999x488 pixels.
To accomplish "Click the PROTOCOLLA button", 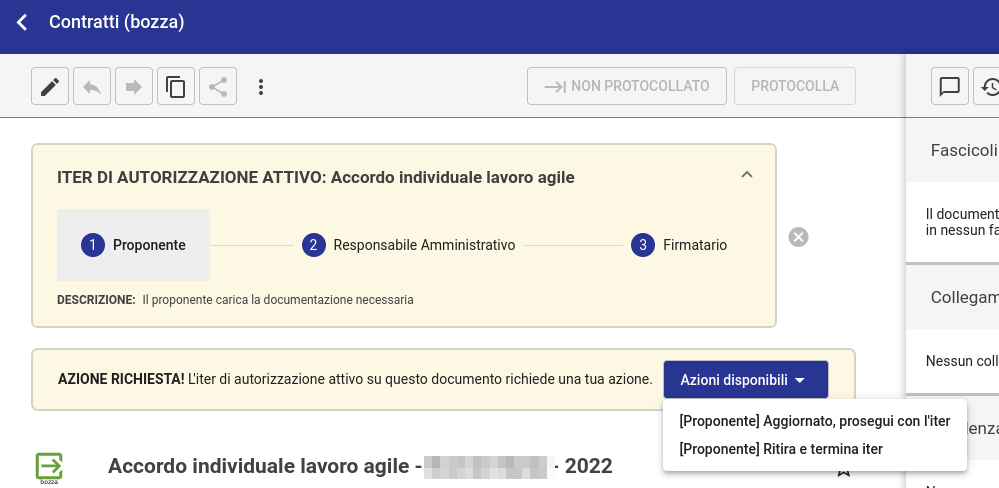I will [795, 86].
